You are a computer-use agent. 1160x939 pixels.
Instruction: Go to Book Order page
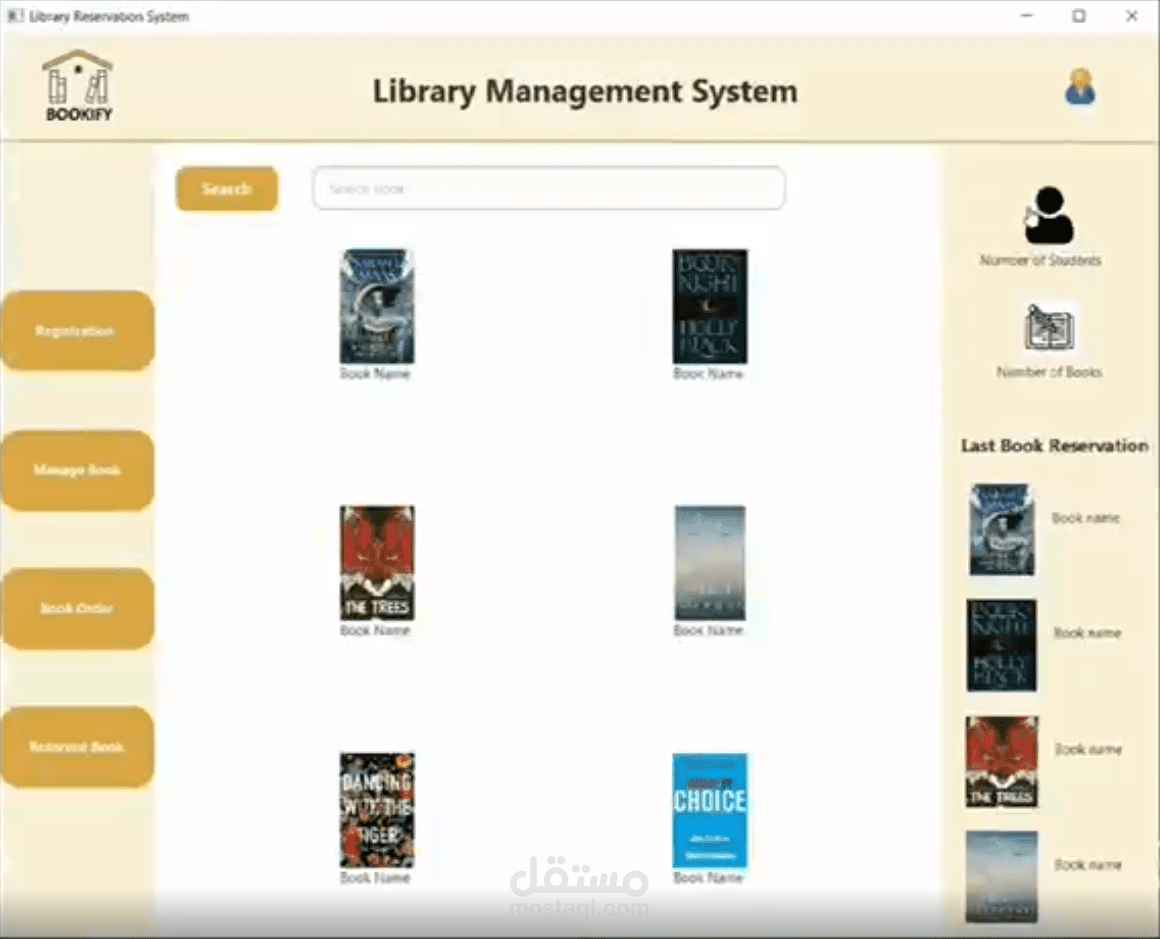(x=77, y=608)
